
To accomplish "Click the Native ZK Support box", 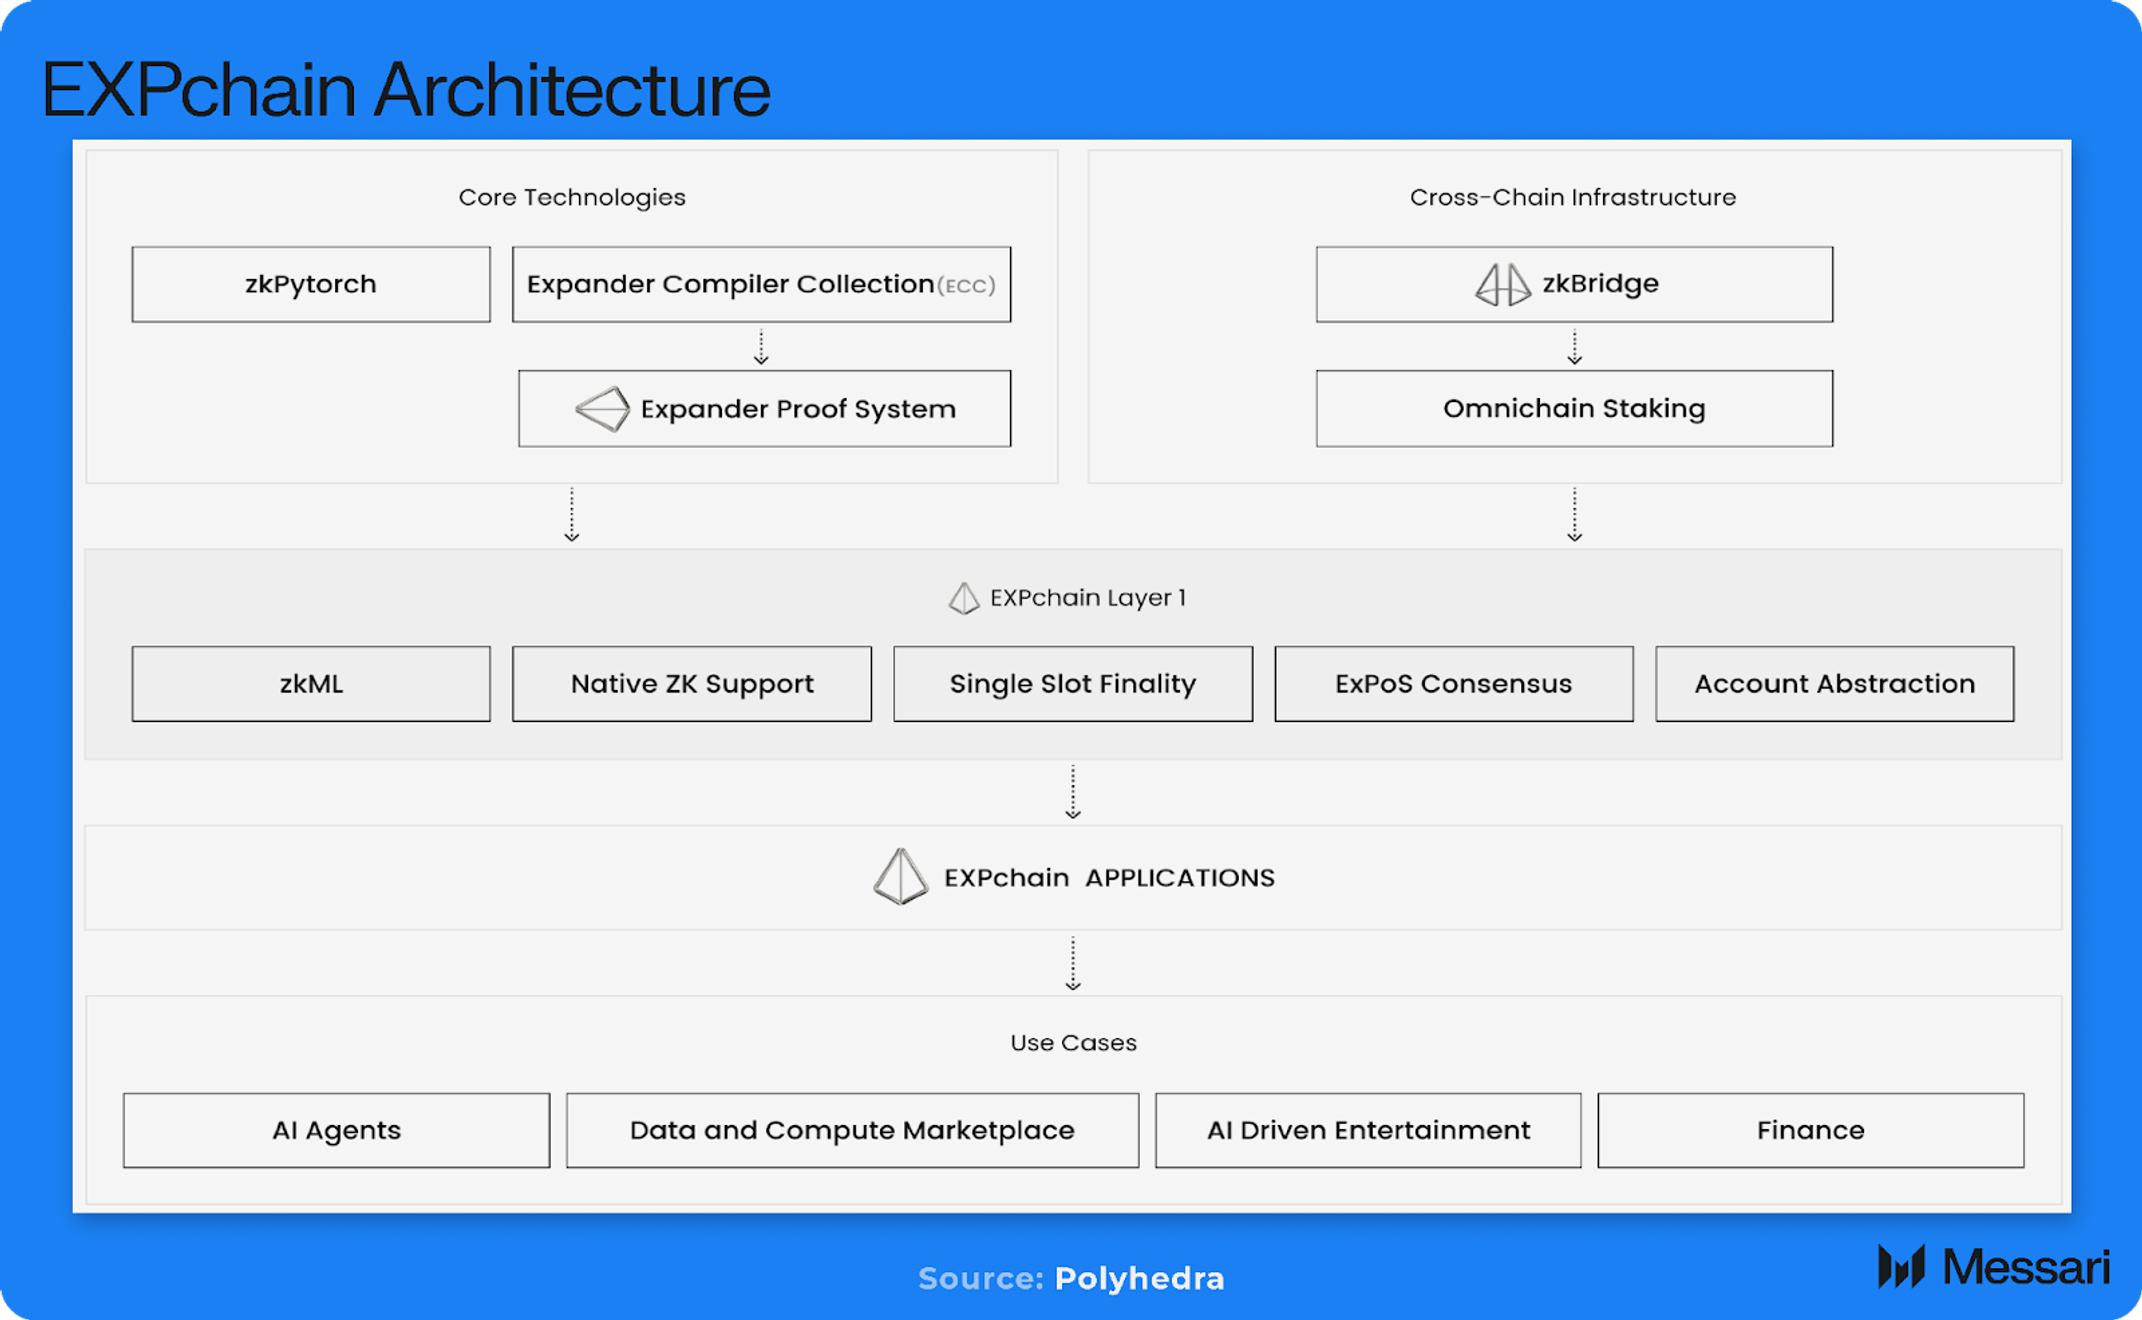I will pyautogui.click(x=692, y=684).
